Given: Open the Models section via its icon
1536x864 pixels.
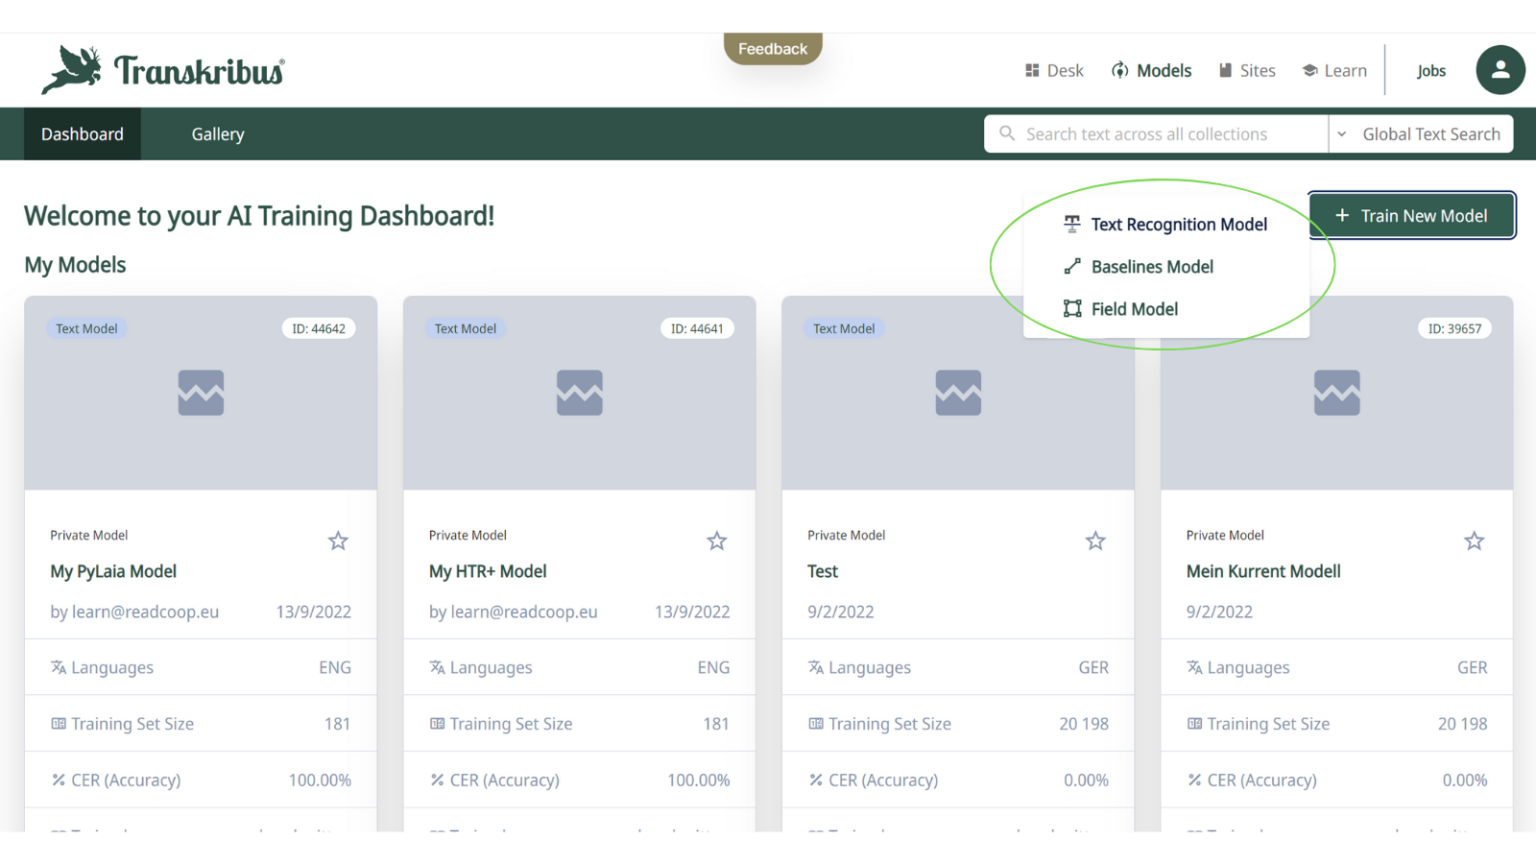Looking at the screenshot, I should (1119, 70).
